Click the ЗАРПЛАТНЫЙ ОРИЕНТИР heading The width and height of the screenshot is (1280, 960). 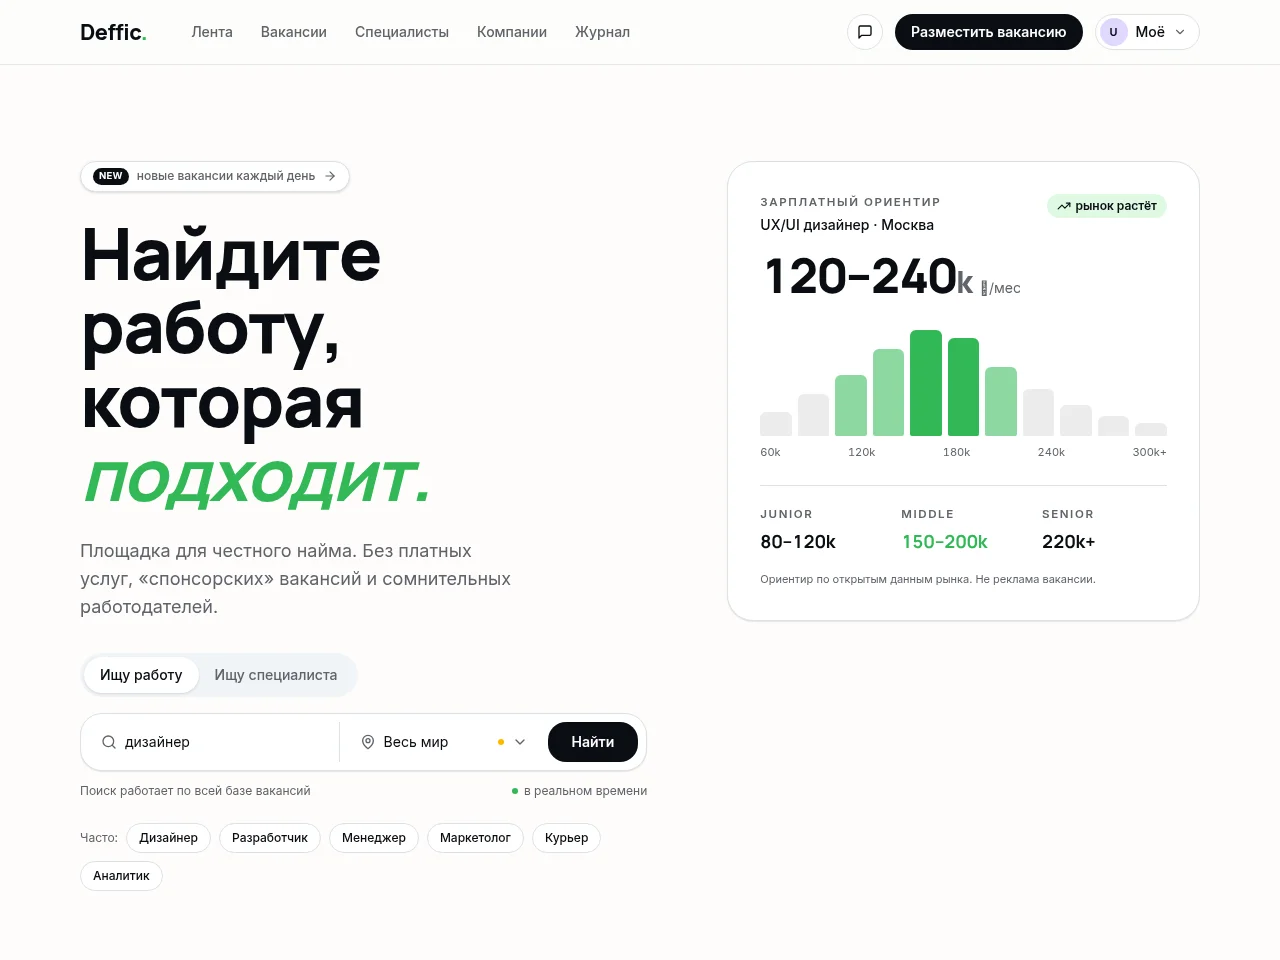pos(850,202)
